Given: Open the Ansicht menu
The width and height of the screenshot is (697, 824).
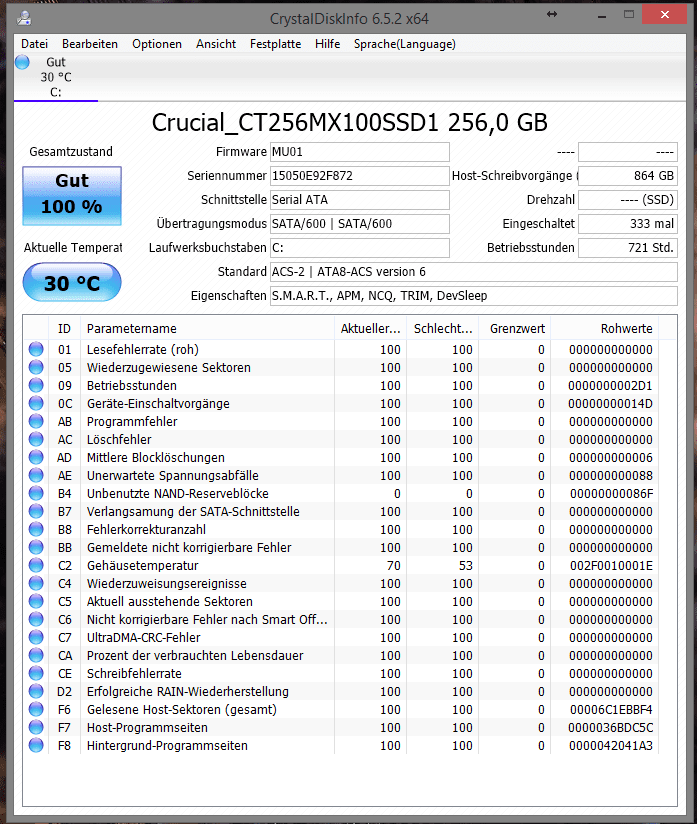Looking at the screenshot, I should point(216,44).
